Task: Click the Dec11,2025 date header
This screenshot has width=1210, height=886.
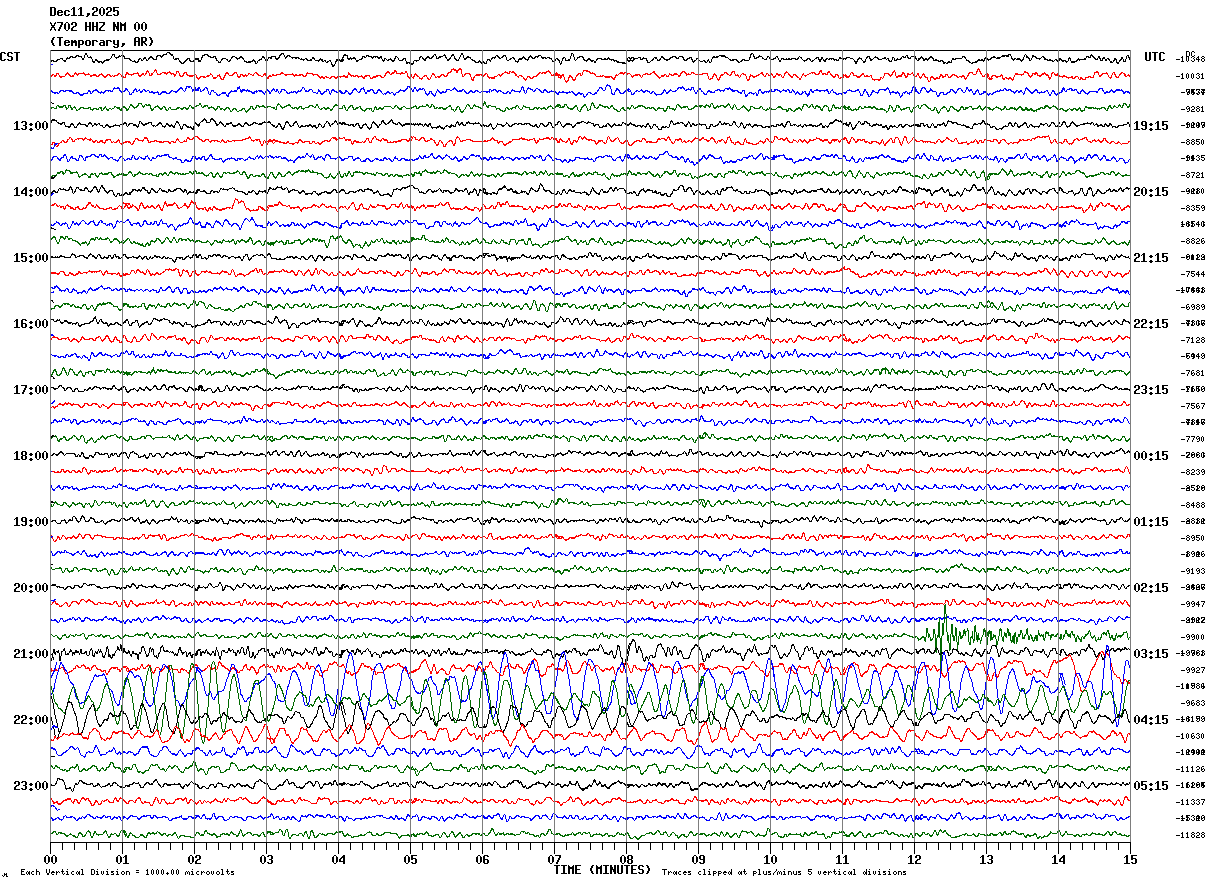Action: coord(84,12)
